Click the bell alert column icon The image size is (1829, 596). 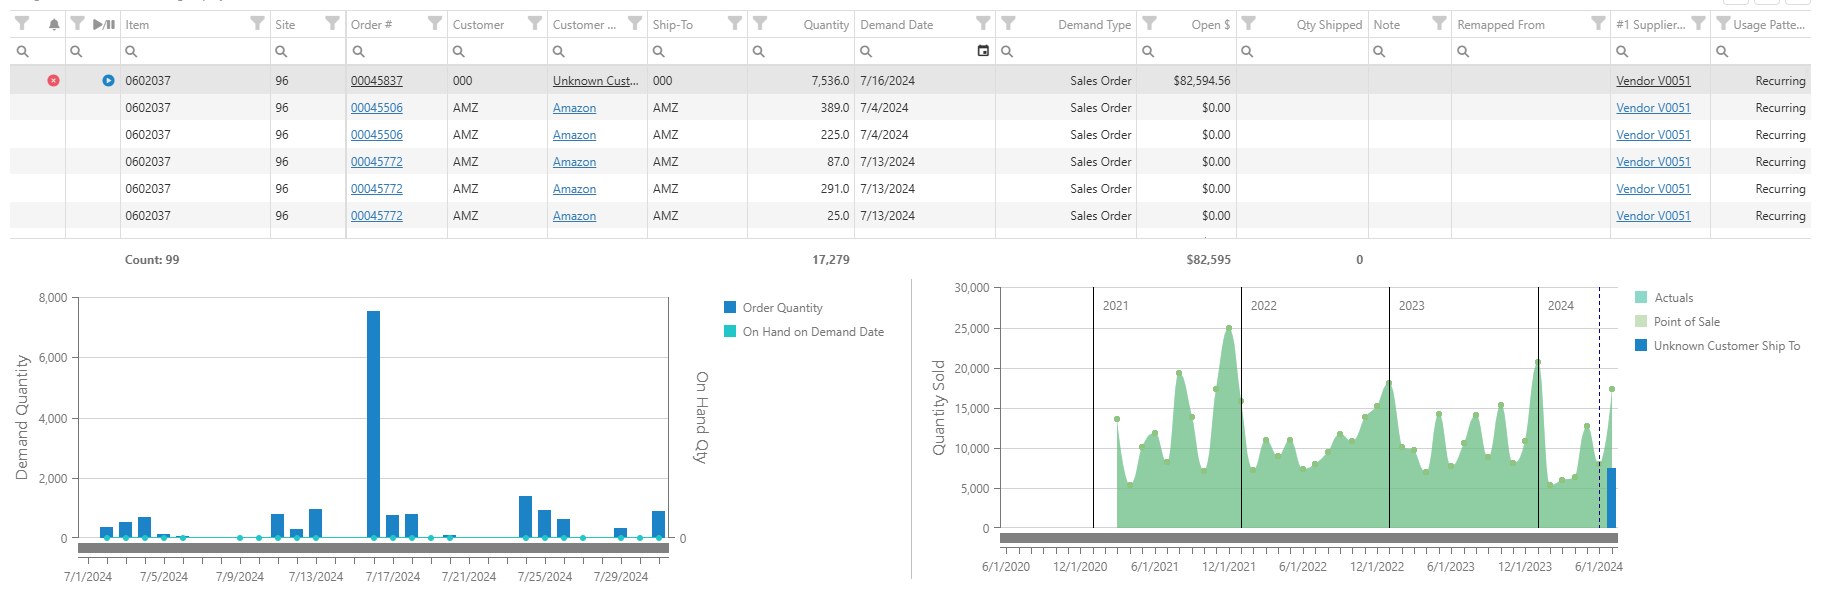[x=54, y=24]
